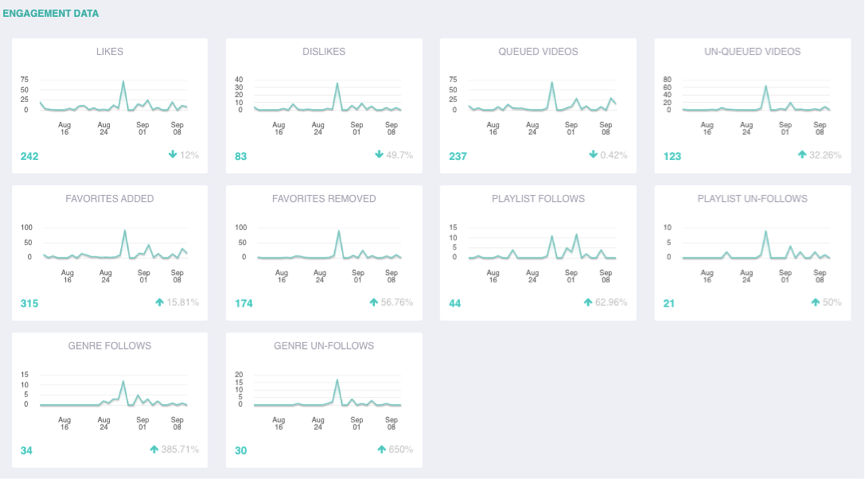Click the Playlist Follows total 44
Image resolution: width=865 pixels, height=479 pixels.
455,304
